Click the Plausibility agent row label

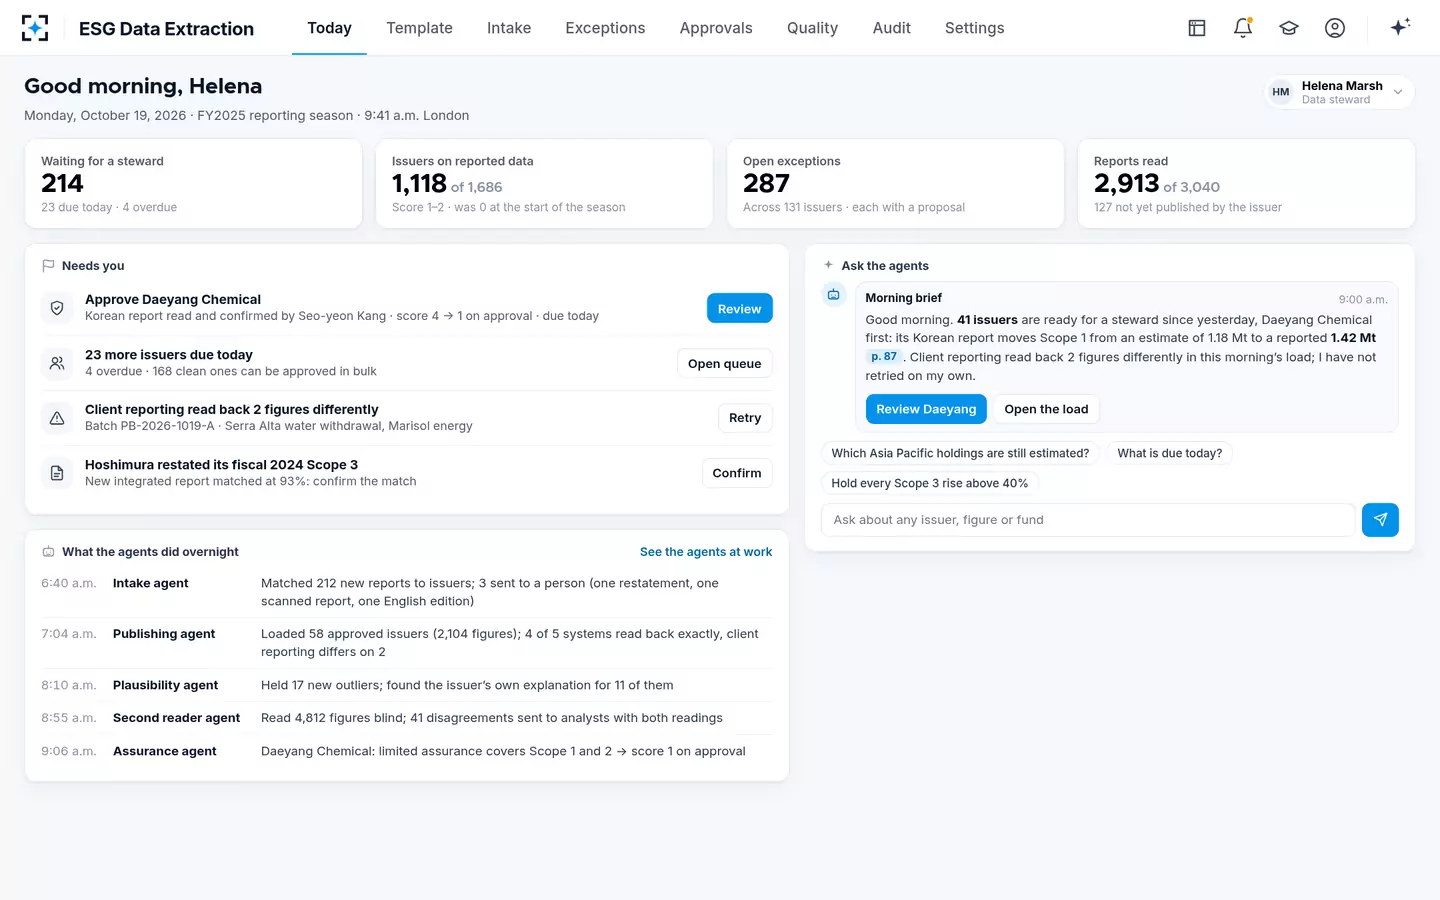[x=165, y=685]
